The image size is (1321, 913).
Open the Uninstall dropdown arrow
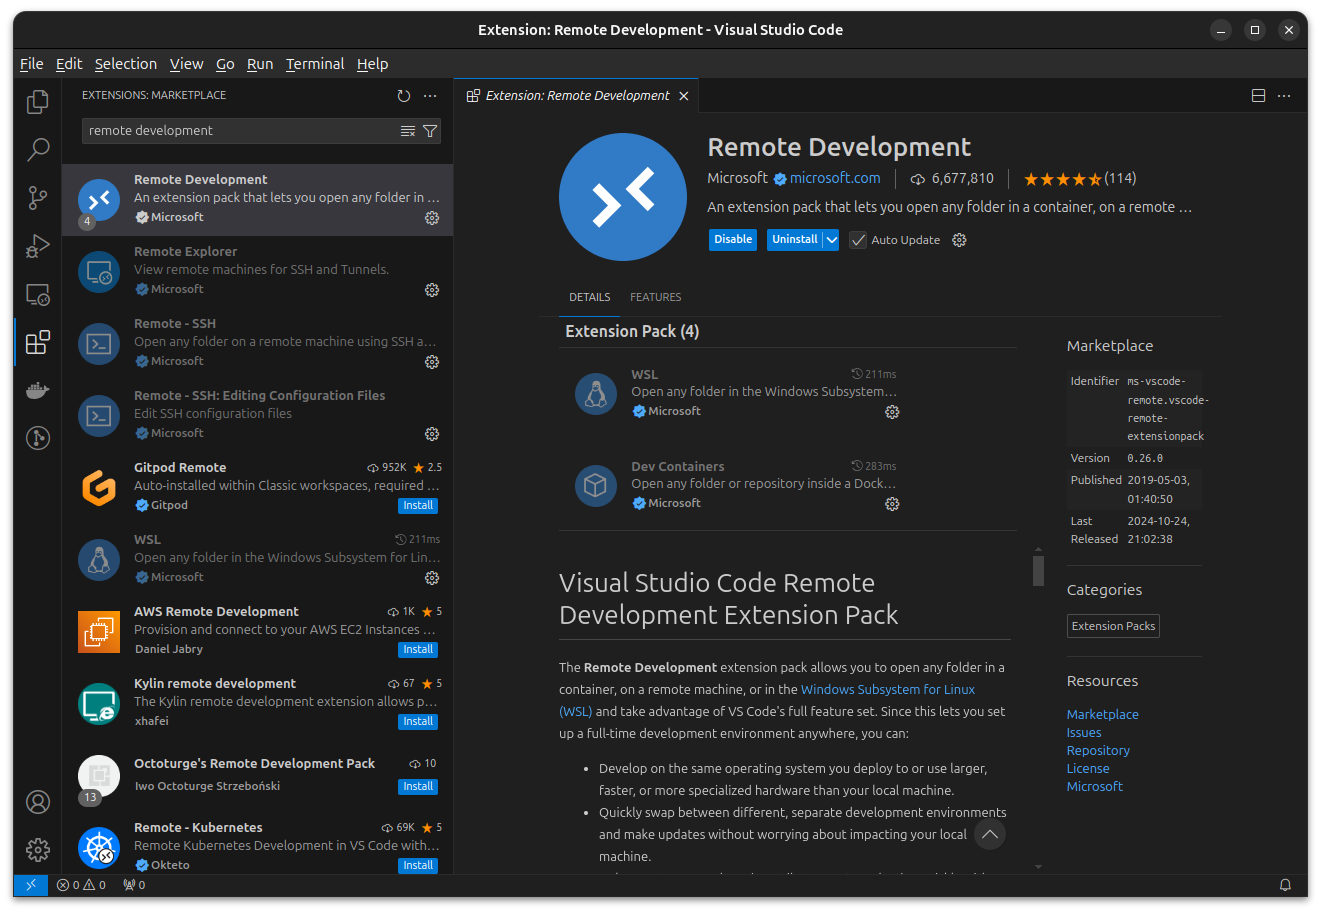(831, 240)
